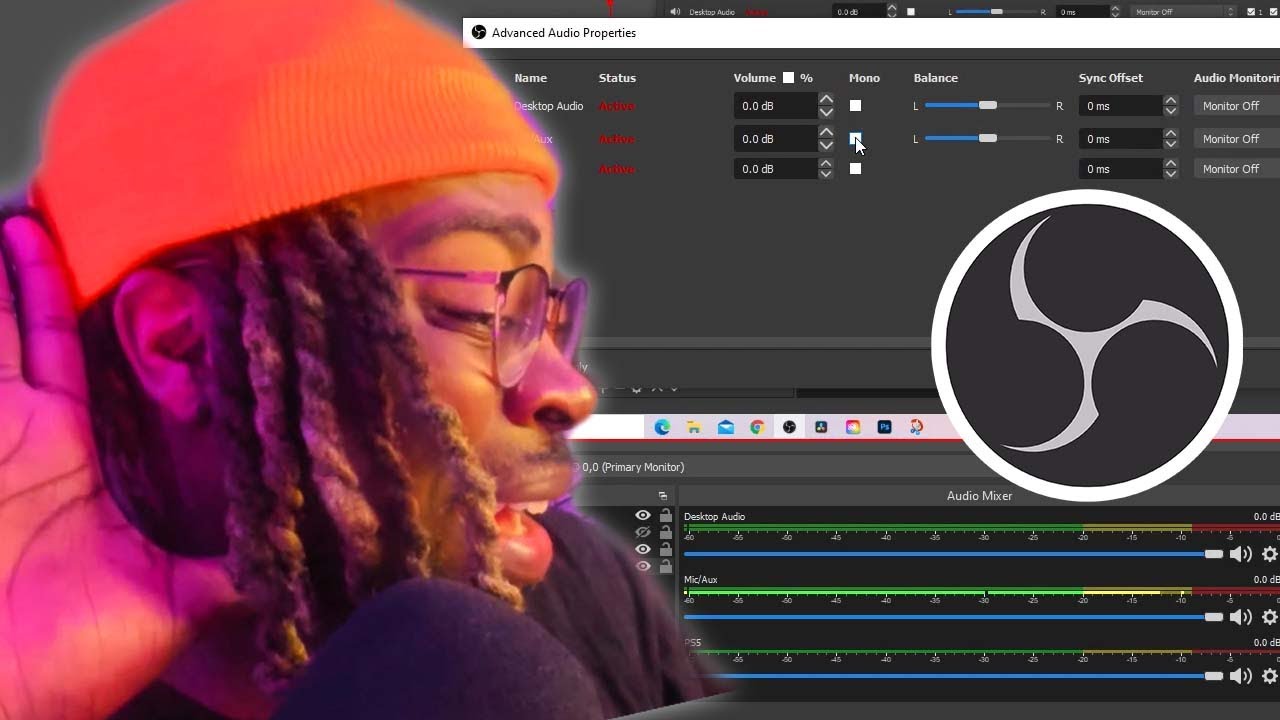The width and height of the screenshot is (1280, 720).
Task: Open Microsoft Edge from the taskbar
Action: pos(662,427)
